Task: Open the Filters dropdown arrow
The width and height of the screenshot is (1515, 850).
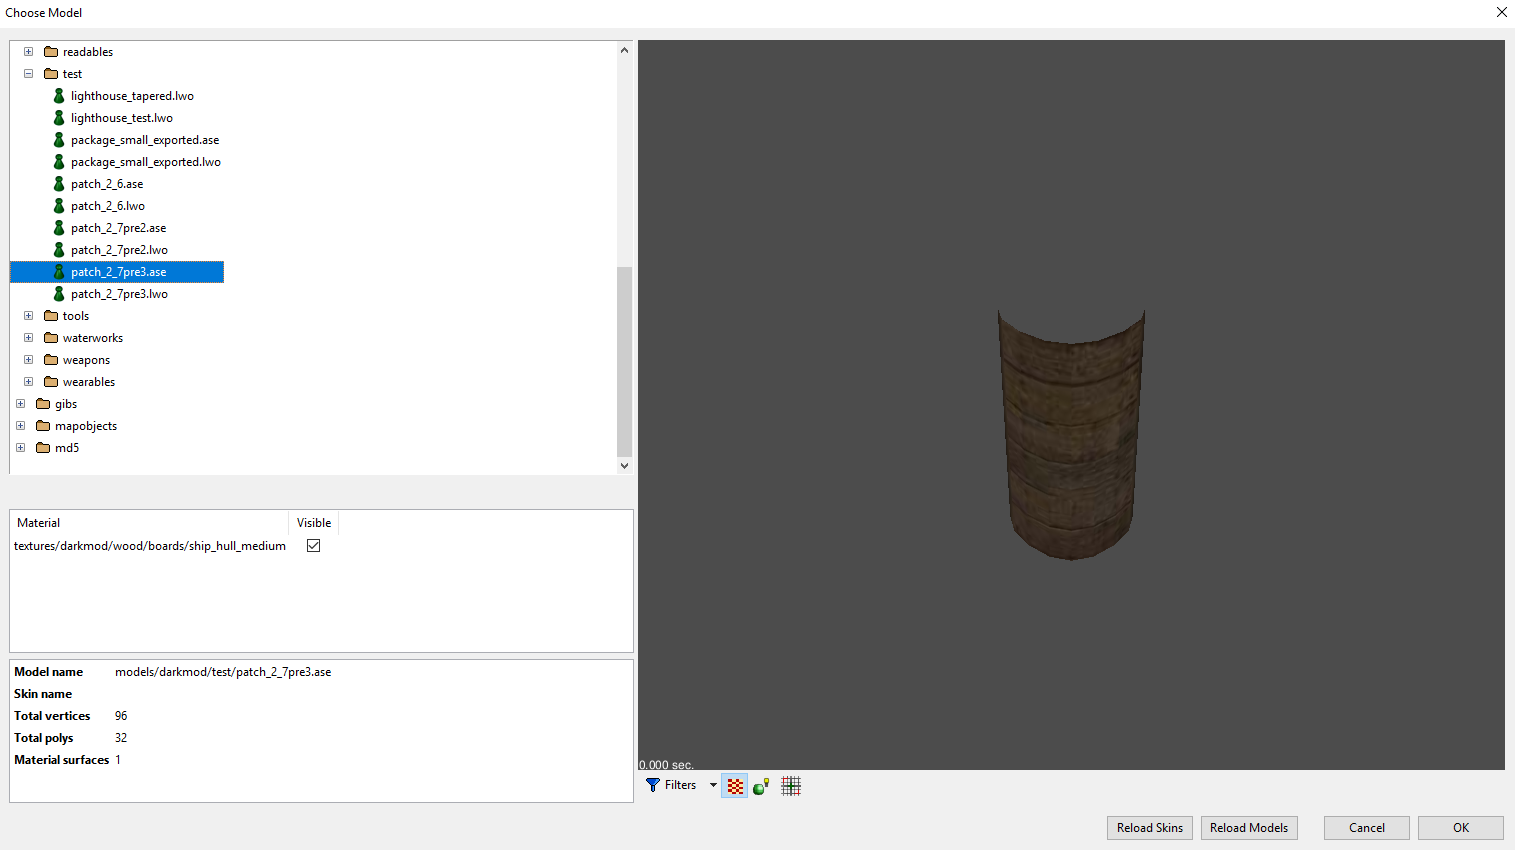Action: point(713,785)
